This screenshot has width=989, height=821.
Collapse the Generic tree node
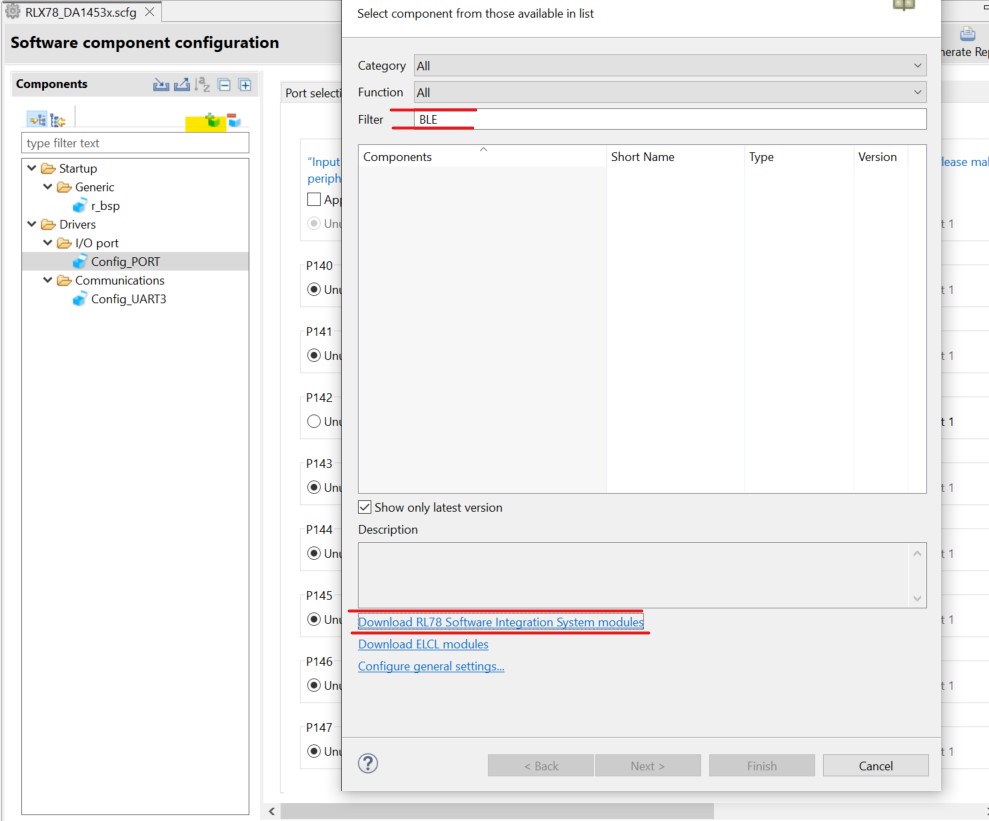(47, 187)
